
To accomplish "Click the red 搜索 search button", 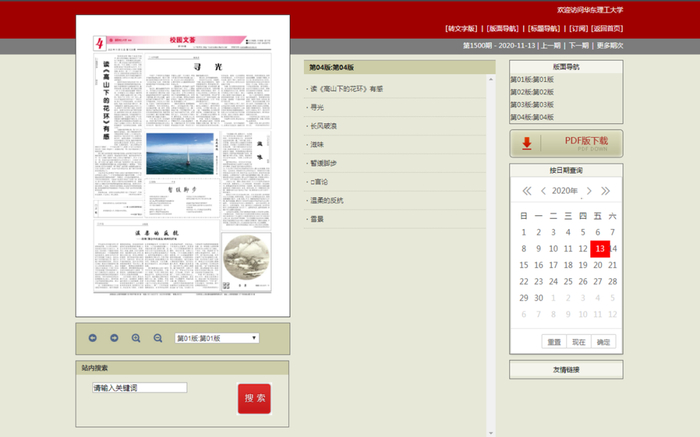I will [254, 398].
